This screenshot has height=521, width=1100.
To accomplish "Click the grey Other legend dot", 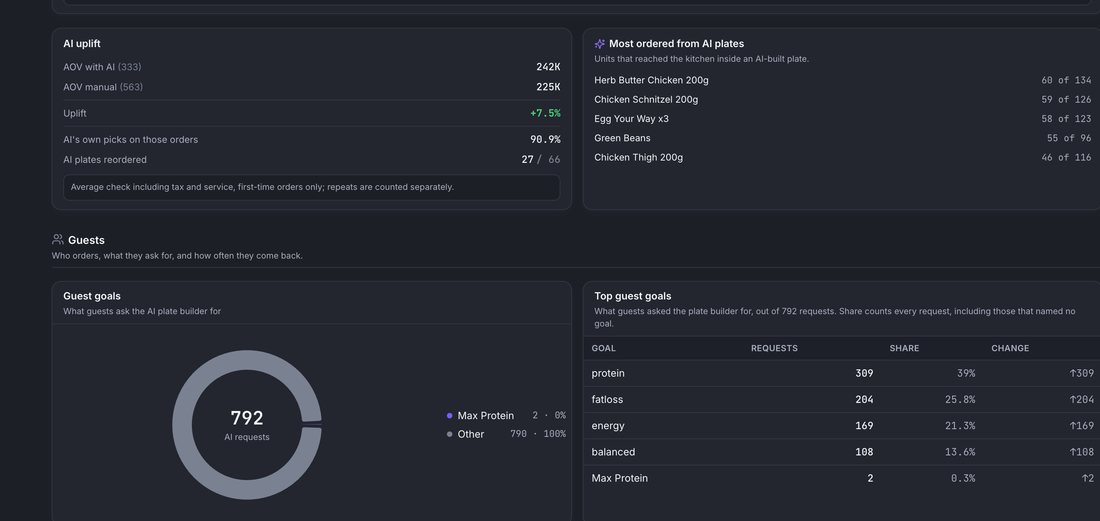I will coord(450,434).
